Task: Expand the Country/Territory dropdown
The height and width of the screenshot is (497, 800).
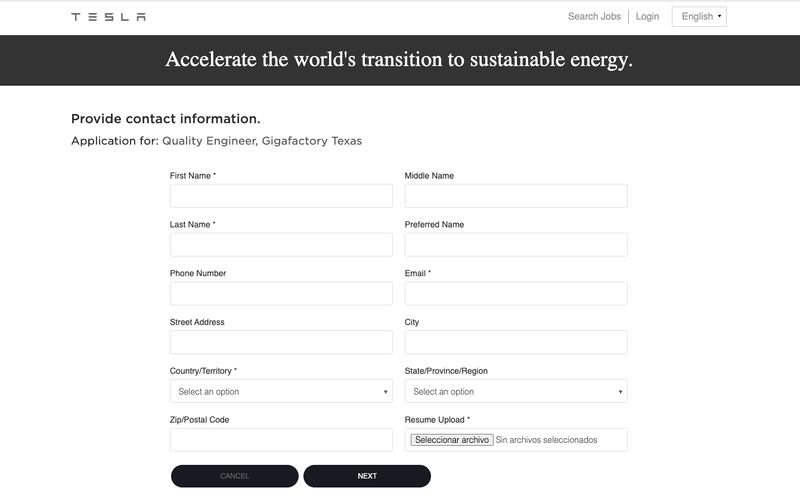Action: [281, 391]
